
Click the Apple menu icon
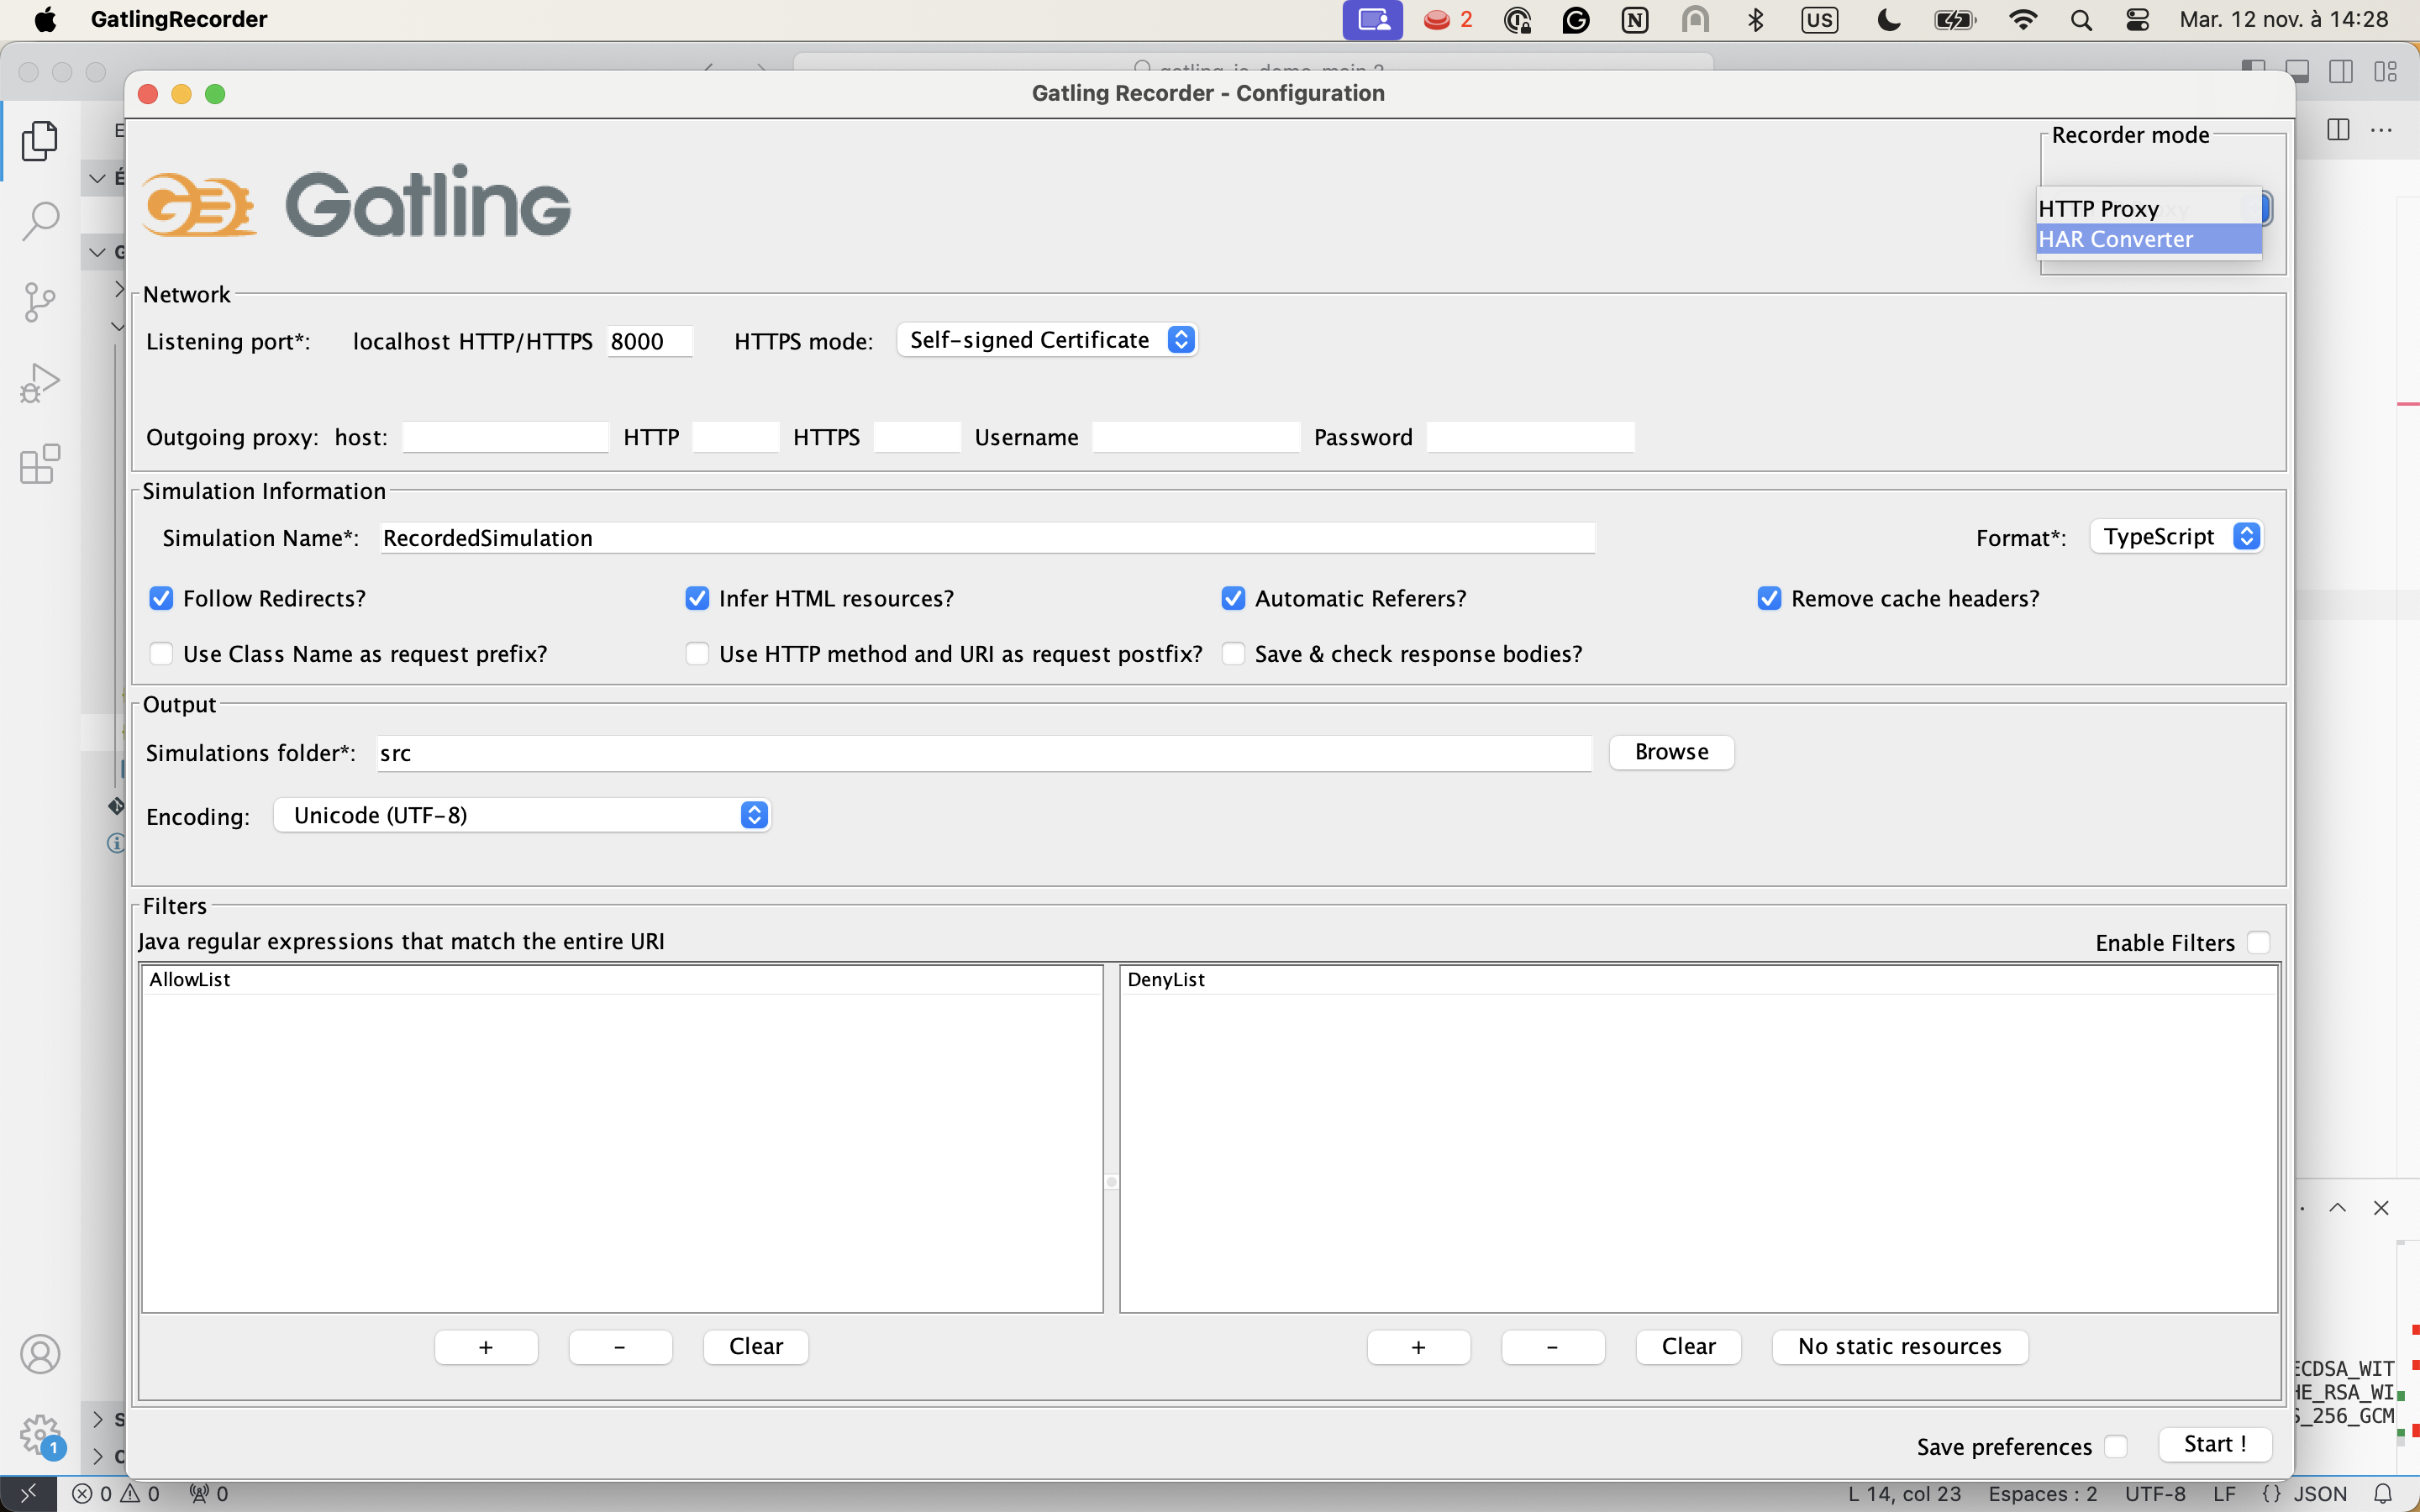(45, 20)
